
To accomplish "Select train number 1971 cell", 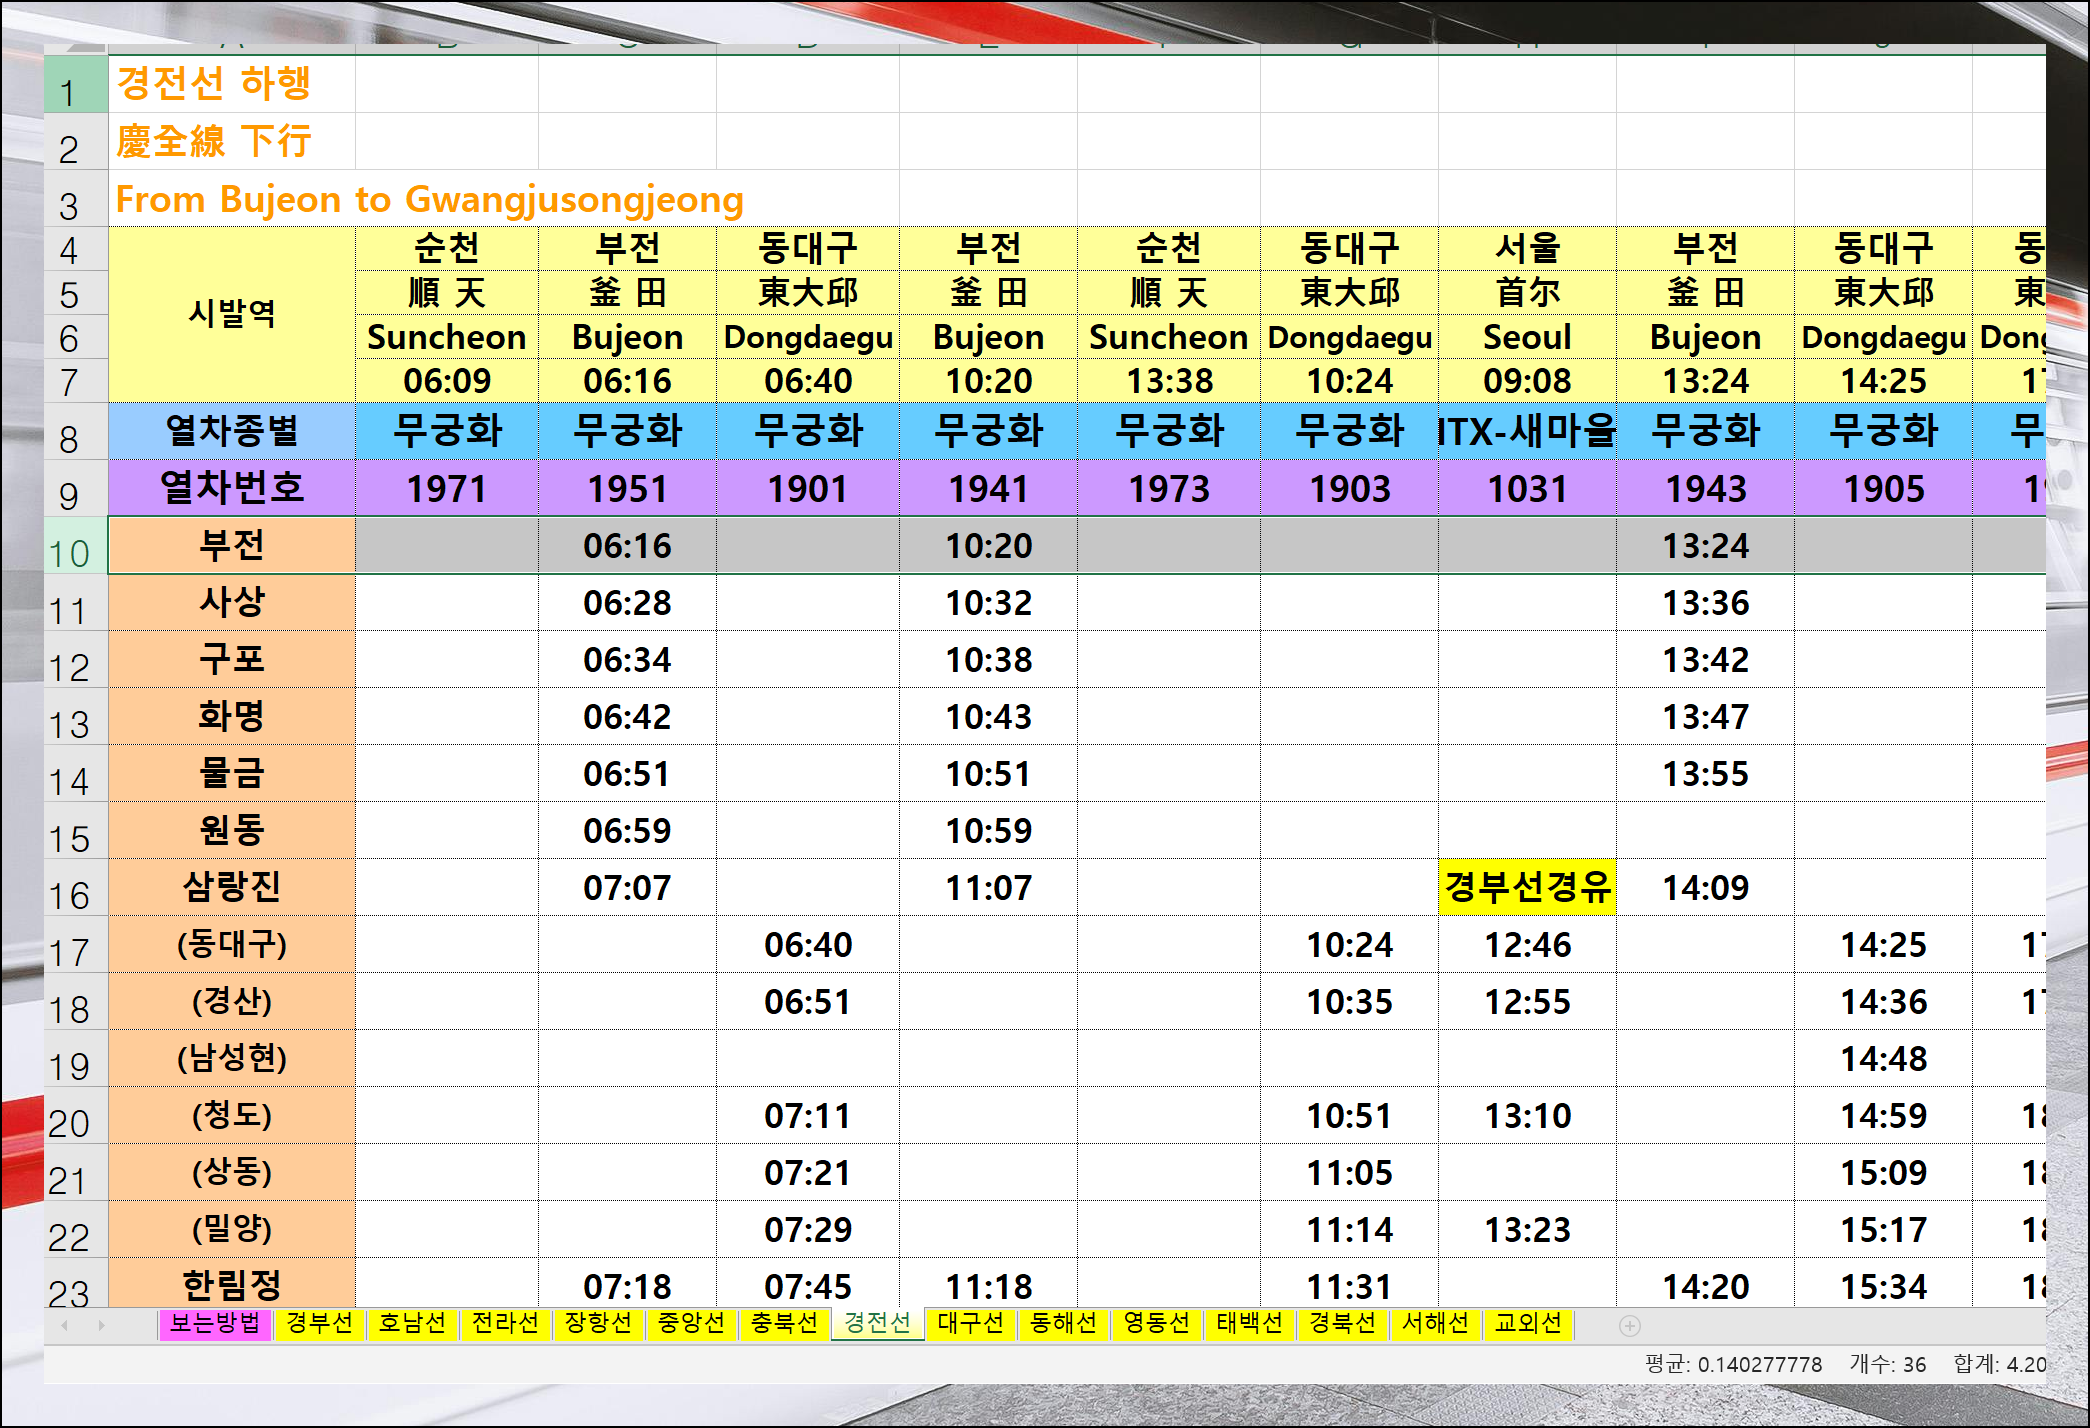I will 446,488.
